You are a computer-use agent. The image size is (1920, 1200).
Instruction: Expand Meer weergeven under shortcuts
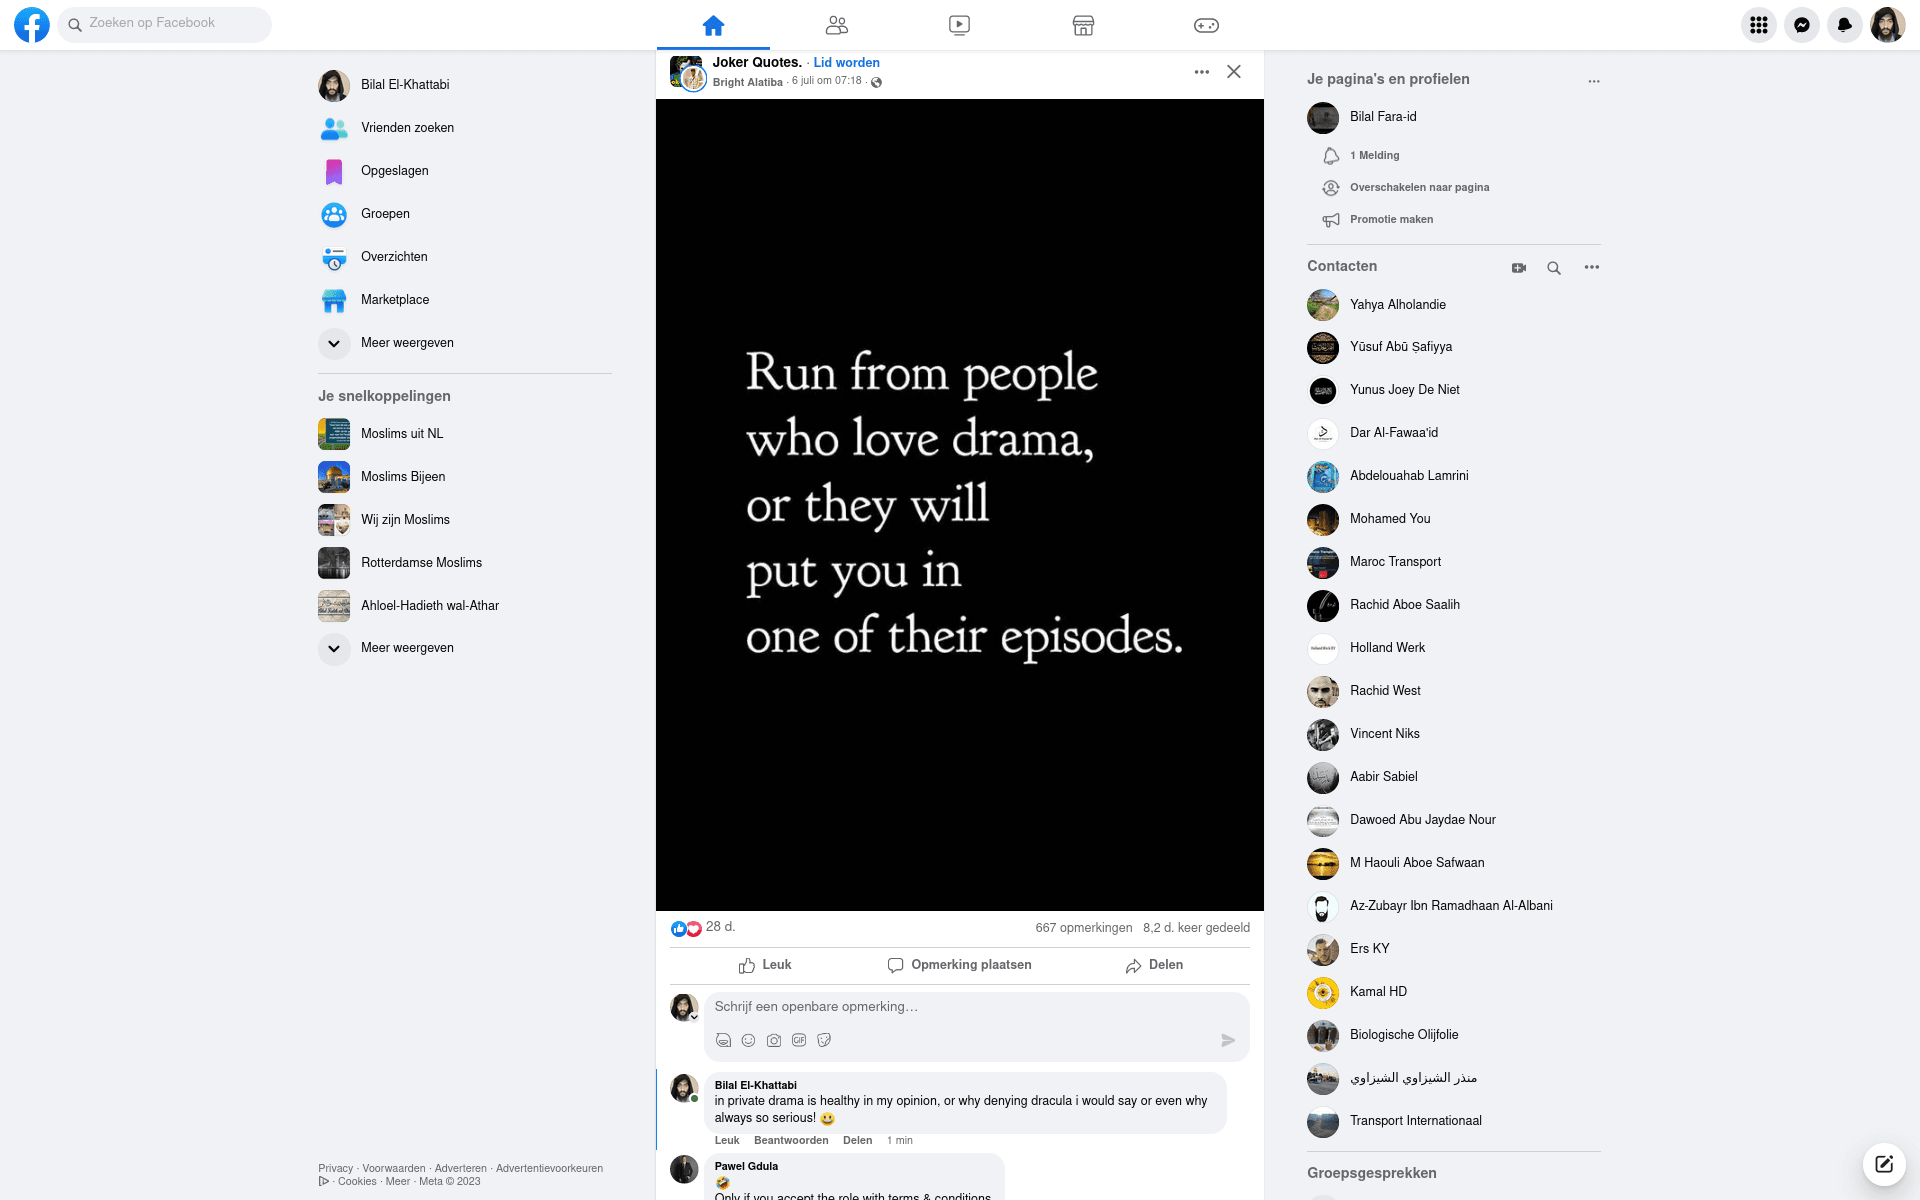tap(464, 648)
